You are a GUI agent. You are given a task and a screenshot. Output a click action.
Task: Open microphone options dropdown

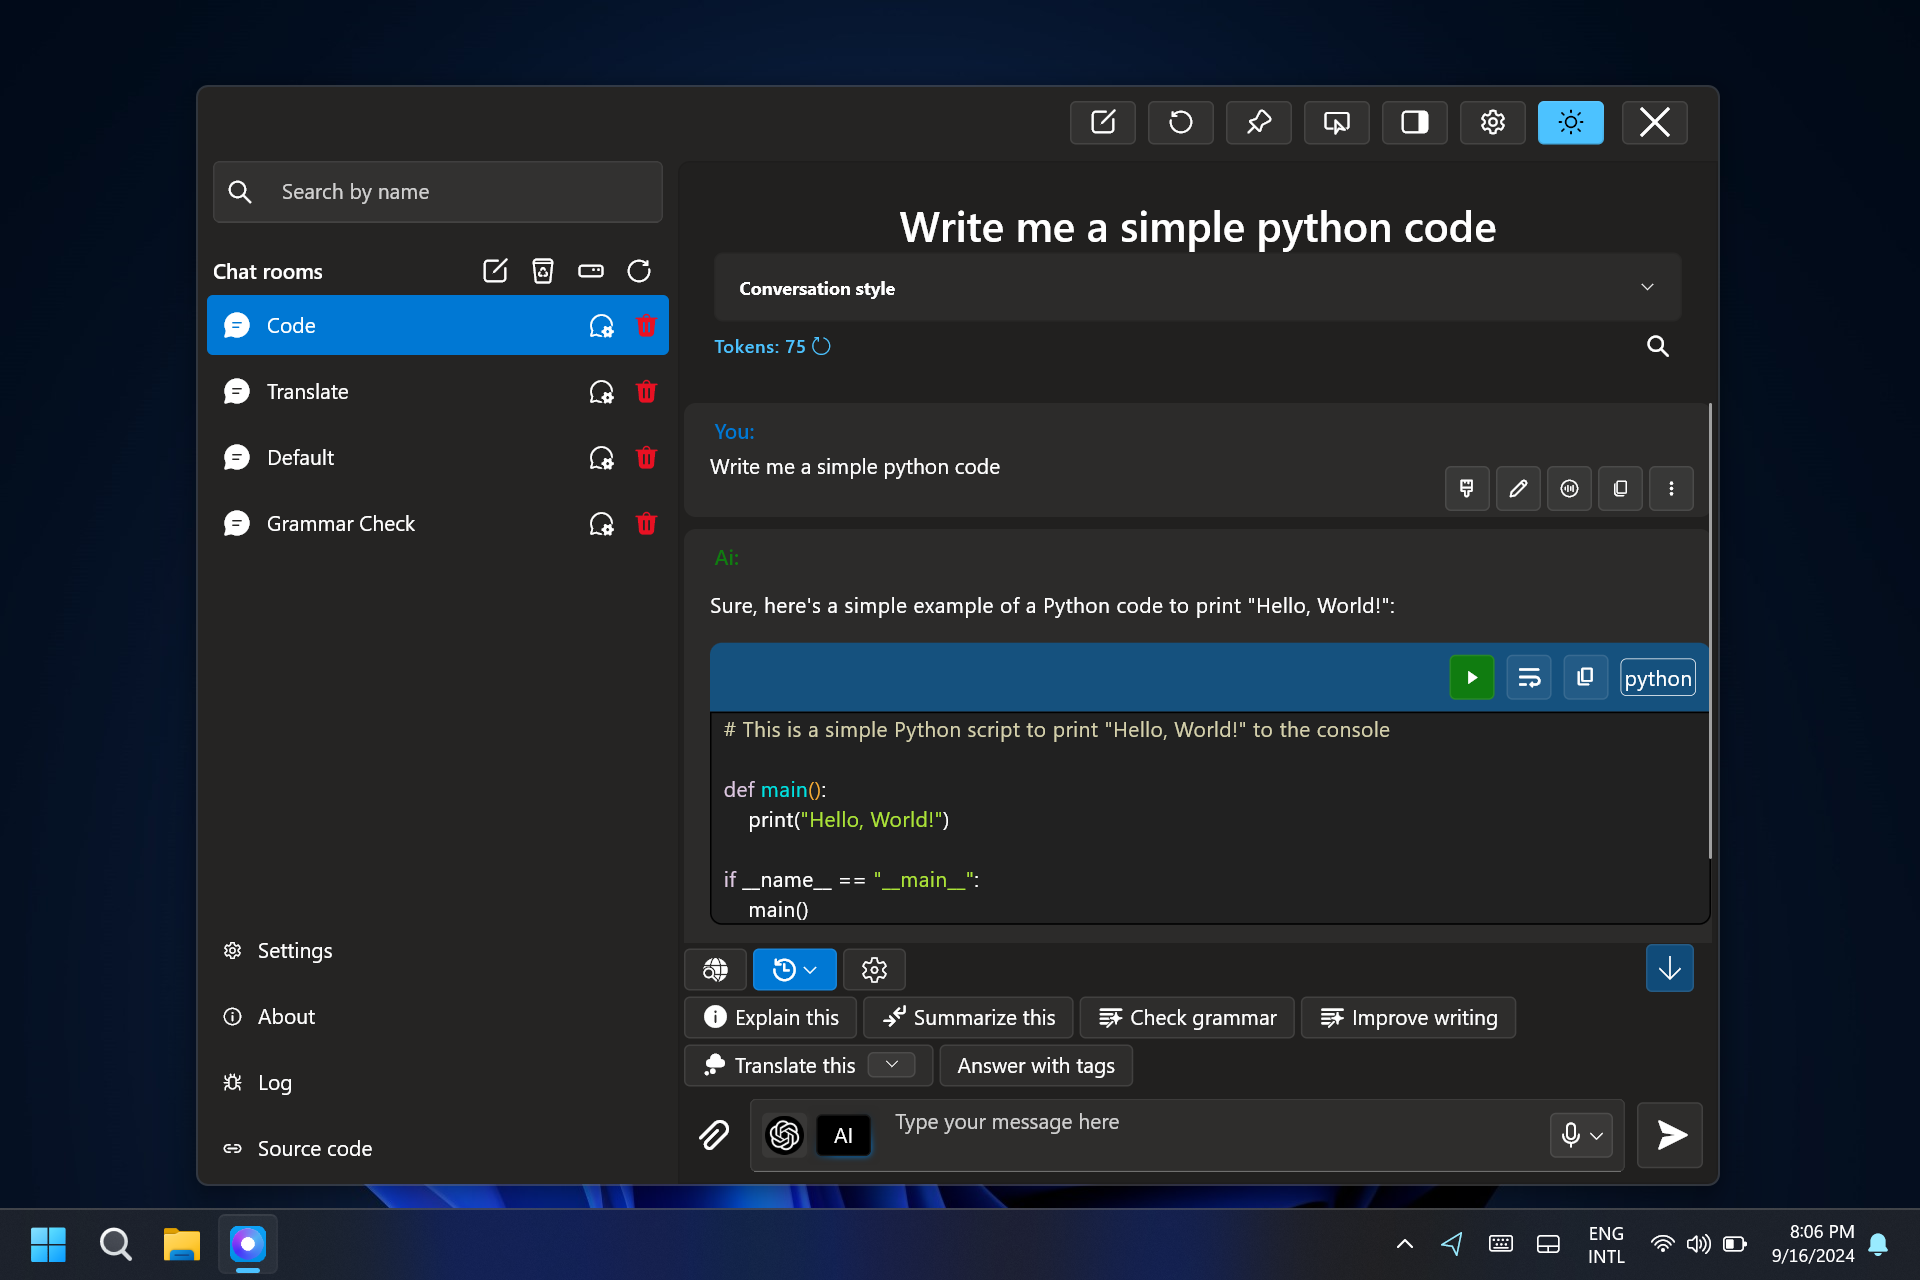[1596, 1136]
